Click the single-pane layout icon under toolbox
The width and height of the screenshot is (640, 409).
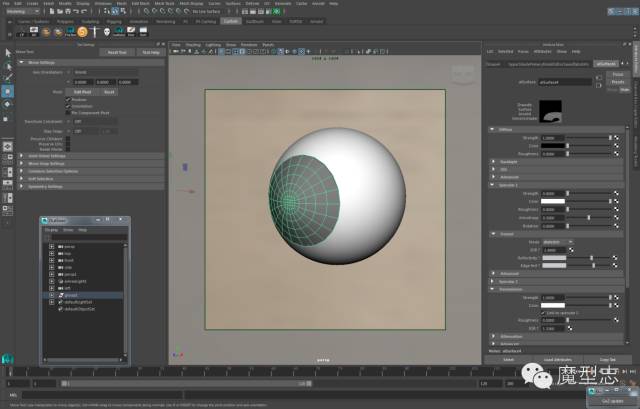[x=8, y=146]
